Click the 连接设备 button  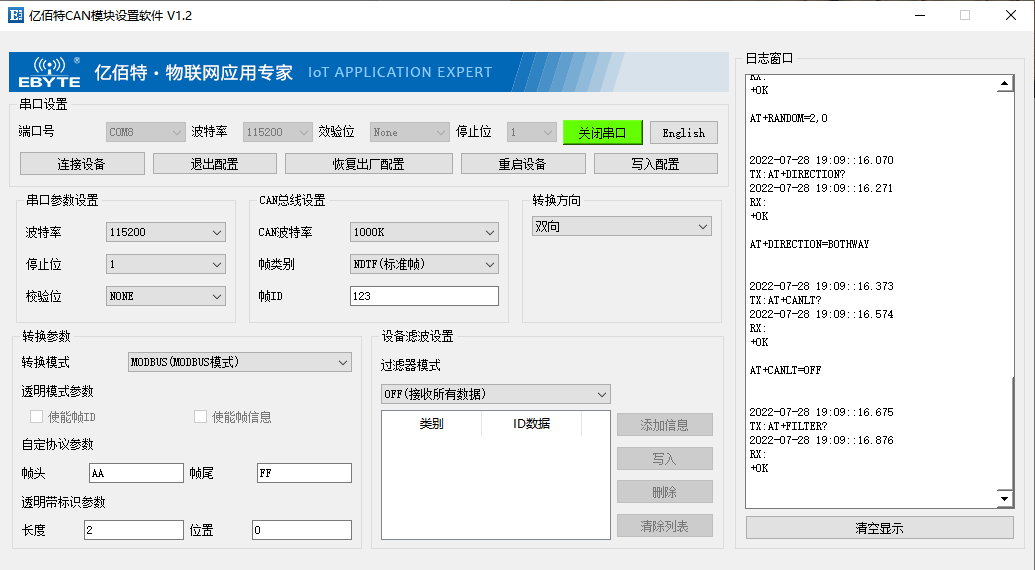click(x=82, y=164)
